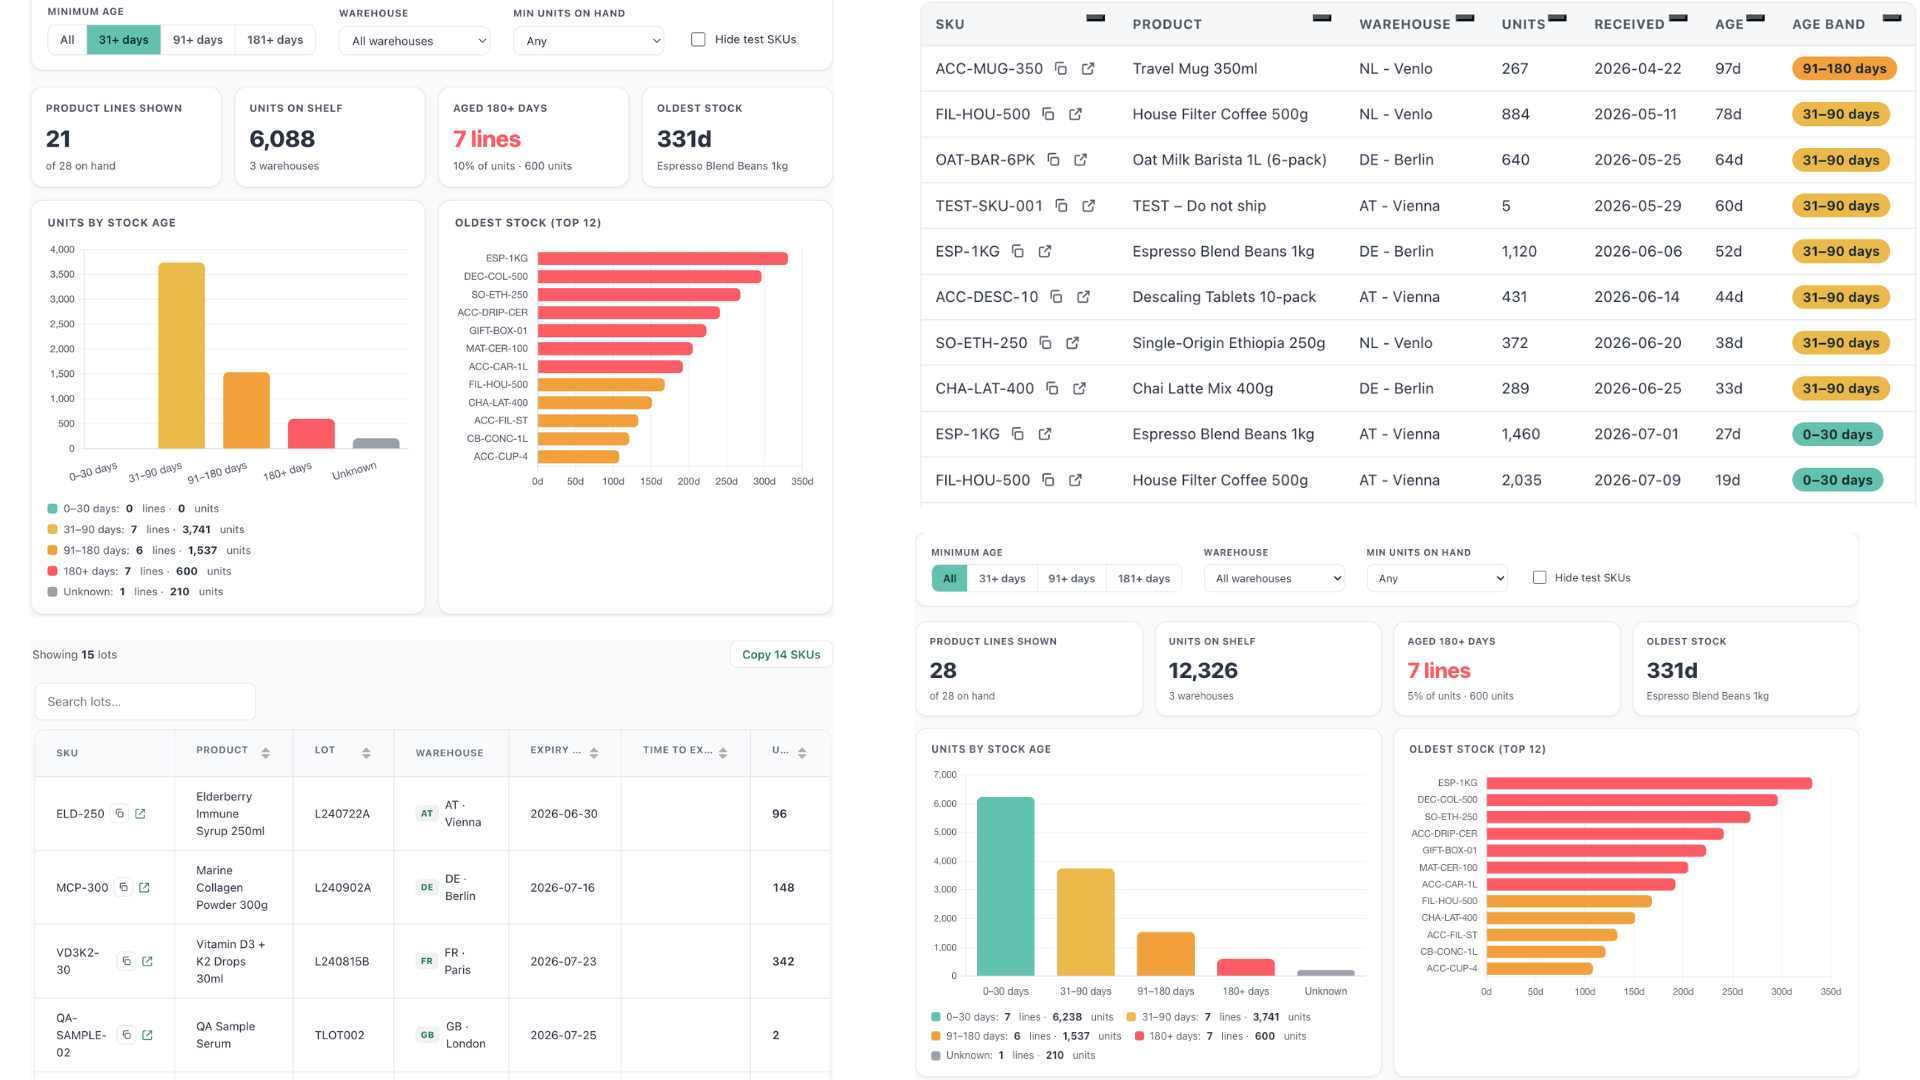Tick Hide test SKUs above the 28-lines summary
Screen dimensions: 1920x1080
(x=1540, y=578)
